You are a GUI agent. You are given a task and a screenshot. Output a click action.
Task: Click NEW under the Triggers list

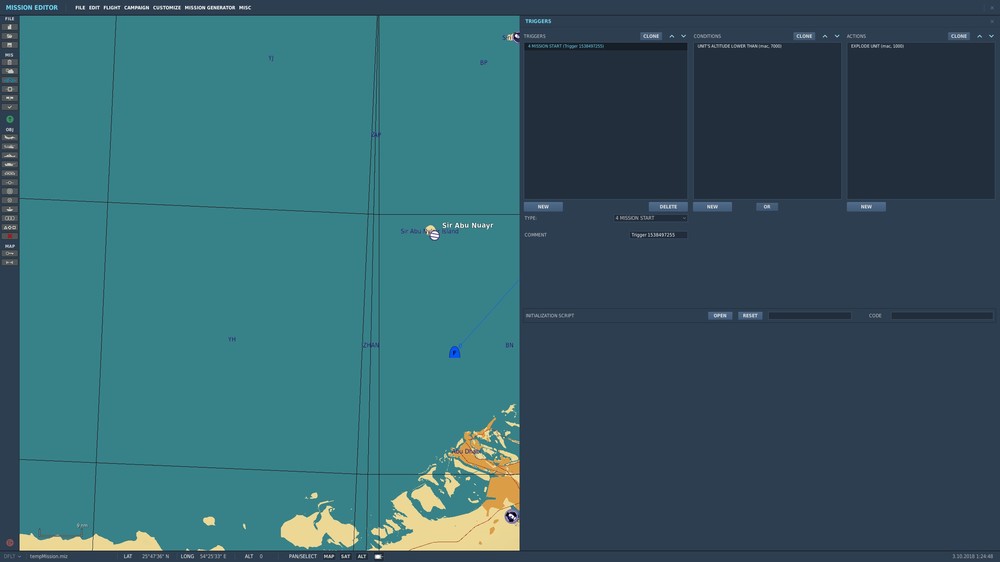point(543,207)
